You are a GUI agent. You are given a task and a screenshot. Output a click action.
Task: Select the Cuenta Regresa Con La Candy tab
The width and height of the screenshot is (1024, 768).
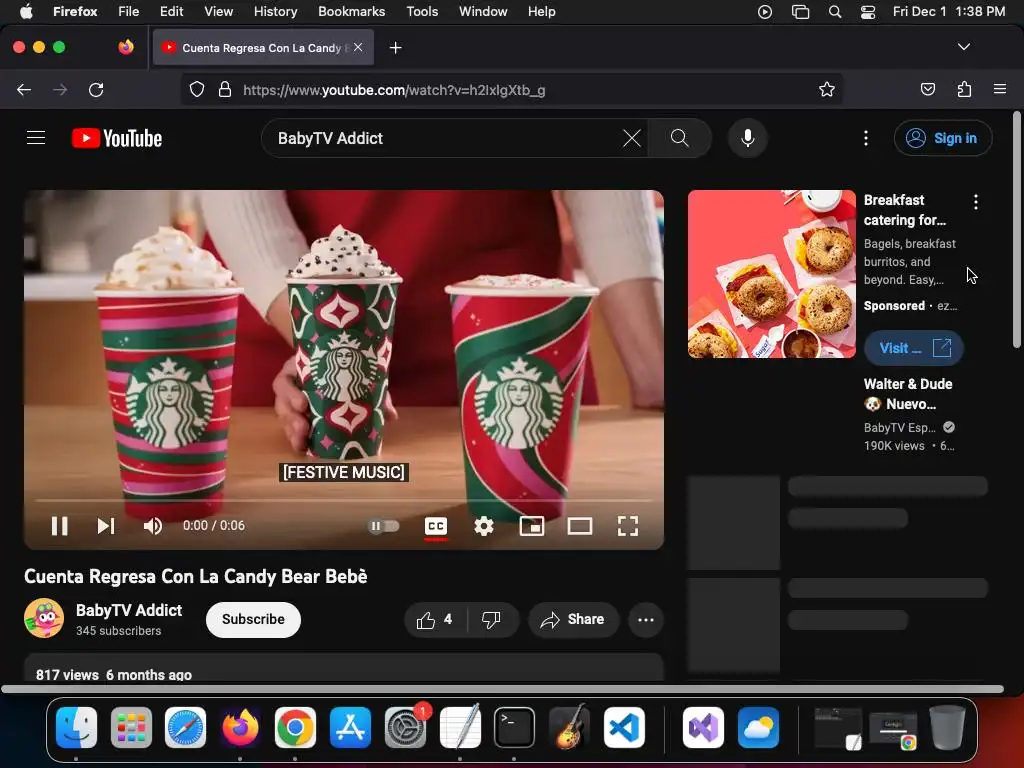coord(263,47)
